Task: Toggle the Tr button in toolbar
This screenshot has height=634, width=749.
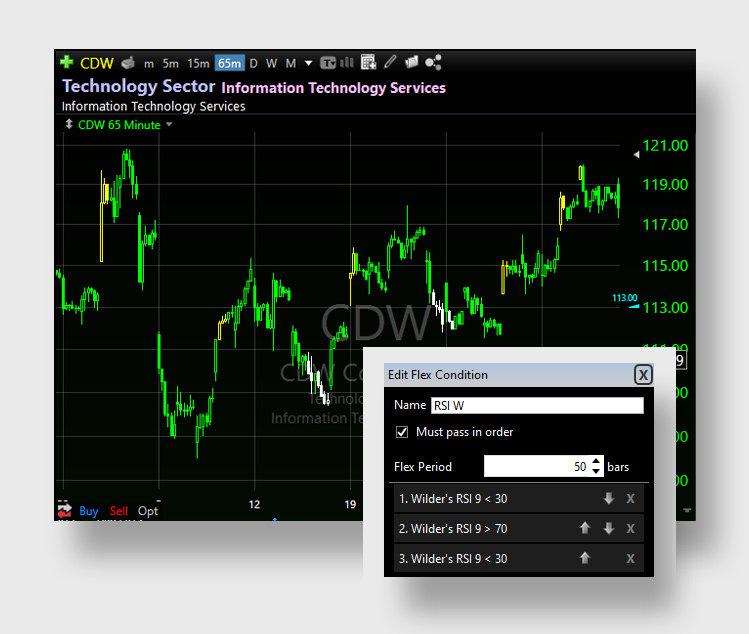Action: (x=328, y=63)
